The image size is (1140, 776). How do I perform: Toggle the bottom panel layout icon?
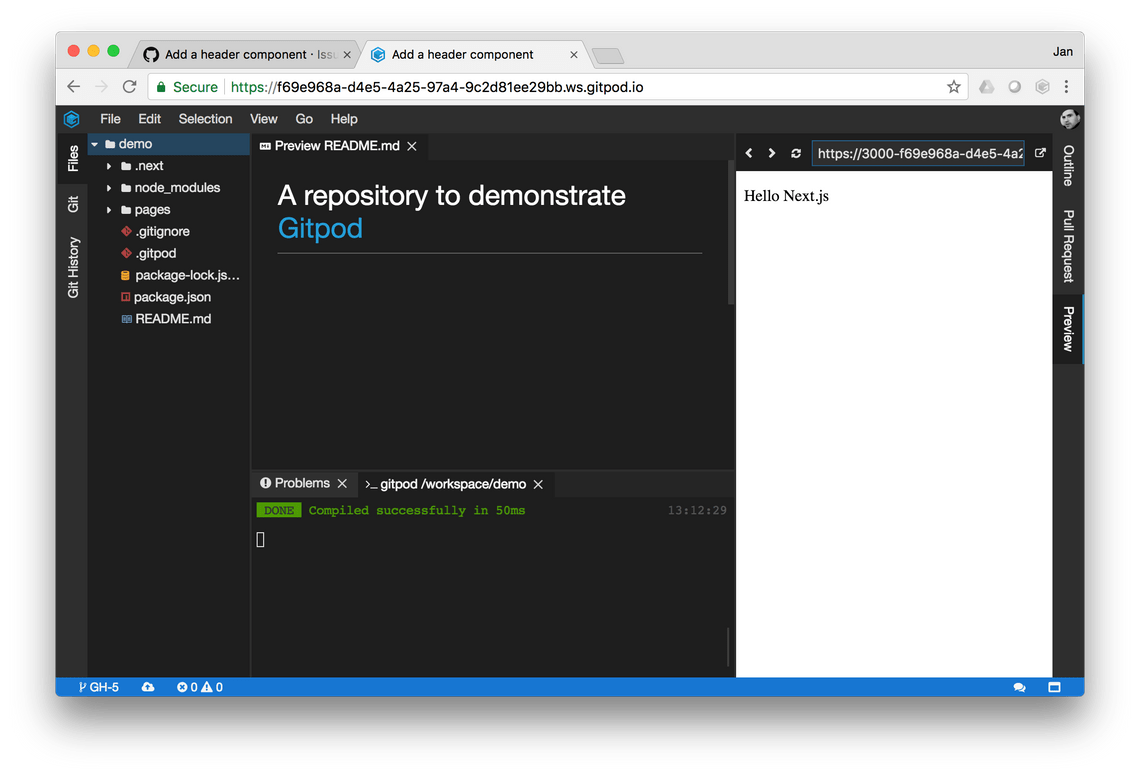click(1054, 687)
